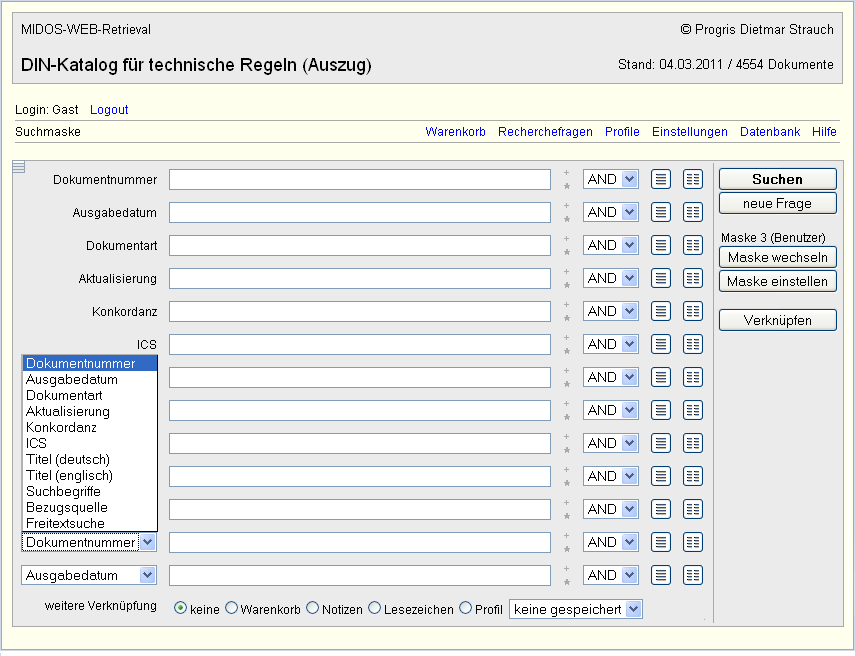Click the two-column table icon in the Aktualisierung row

693,278
